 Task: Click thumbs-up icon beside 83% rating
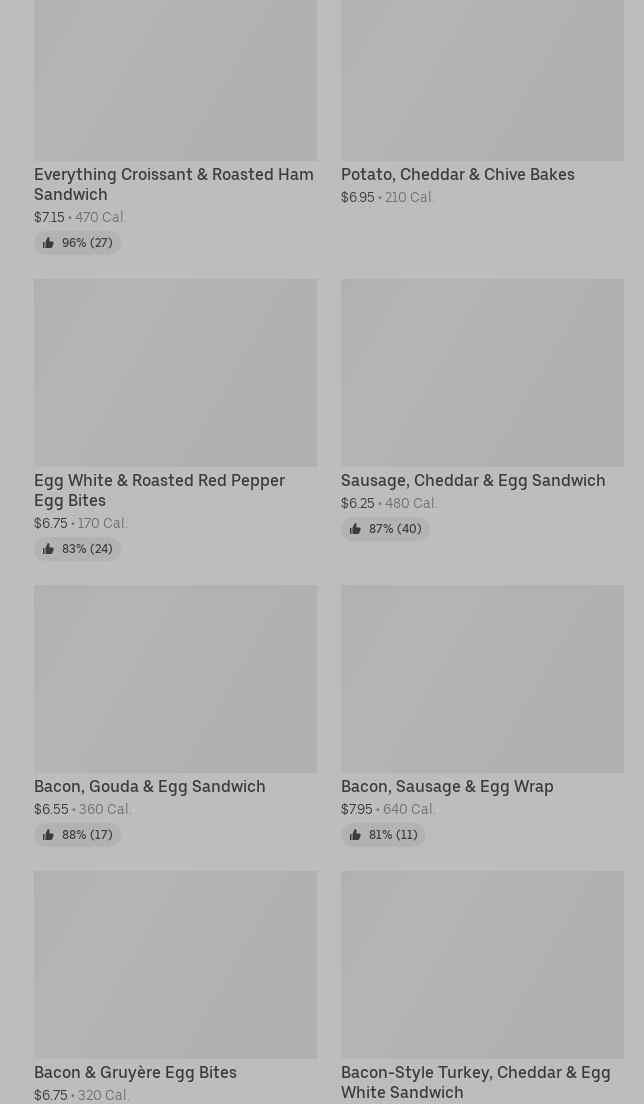click(x=48, y=549)
